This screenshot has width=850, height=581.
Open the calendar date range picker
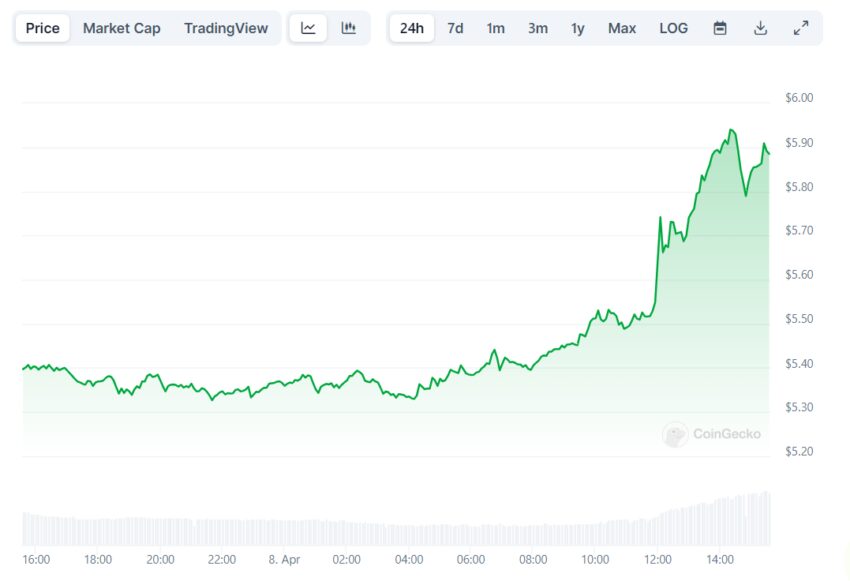click(720, 28)
